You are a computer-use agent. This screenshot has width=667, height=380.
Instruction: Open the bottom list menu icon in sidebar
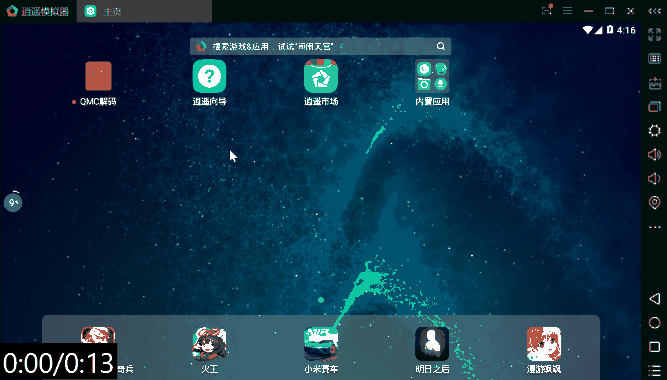point(655,370)
